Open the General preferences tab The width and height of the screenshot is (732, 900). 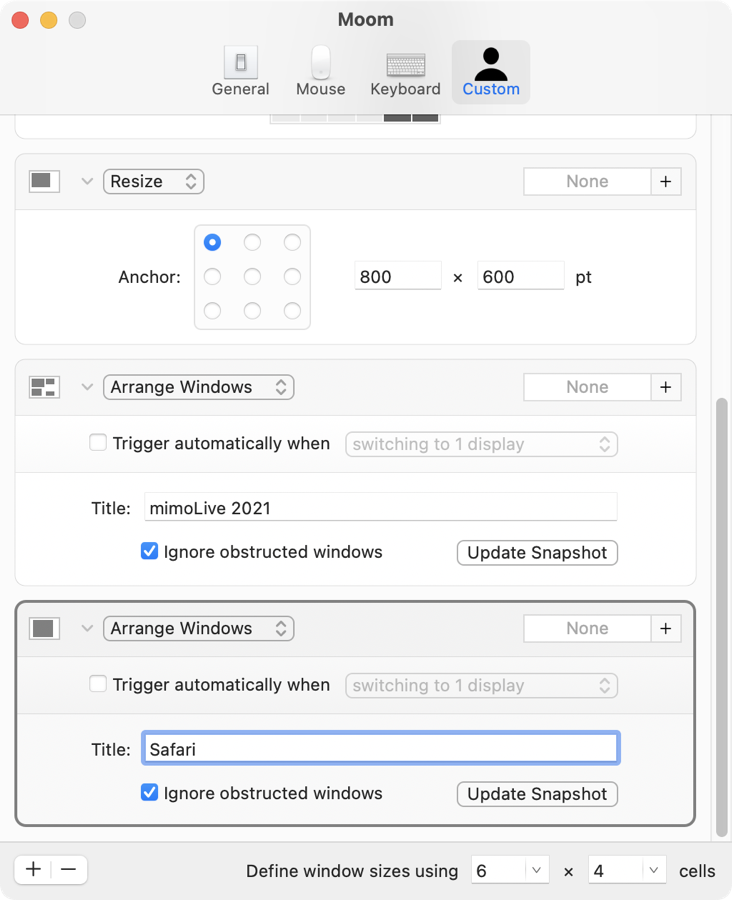click(240, 73)
